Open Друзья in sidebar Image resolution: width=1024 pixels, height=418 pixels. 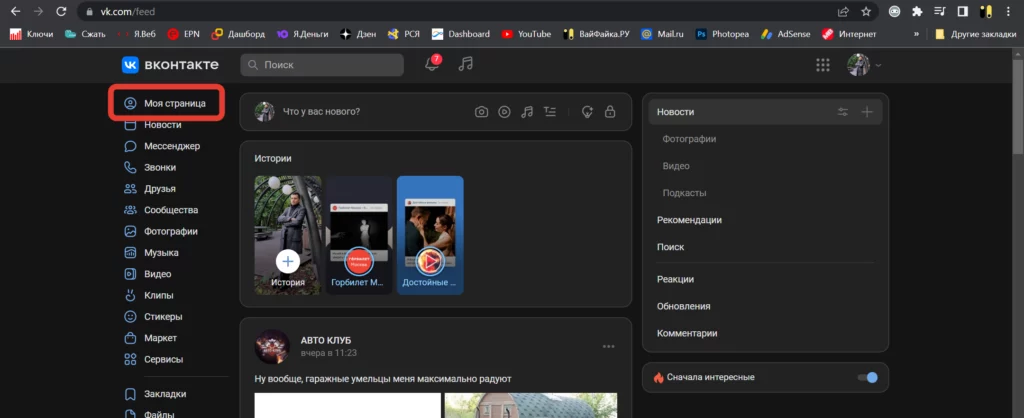150,189
